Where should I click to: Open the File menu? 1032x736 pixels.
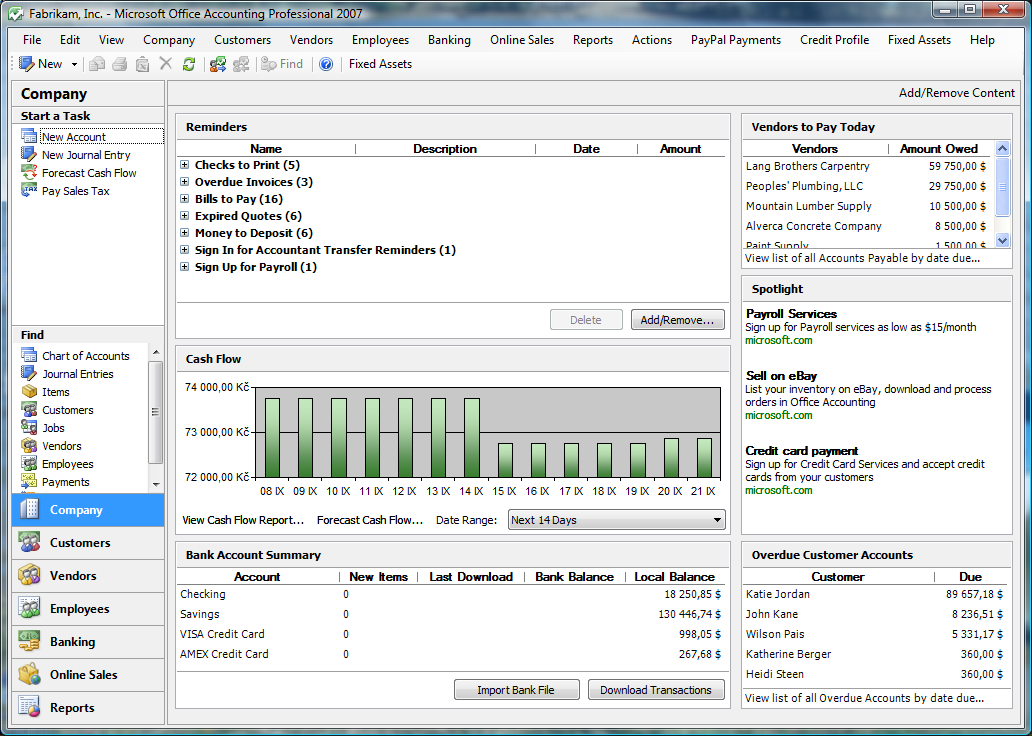click(x=32, y=39)
